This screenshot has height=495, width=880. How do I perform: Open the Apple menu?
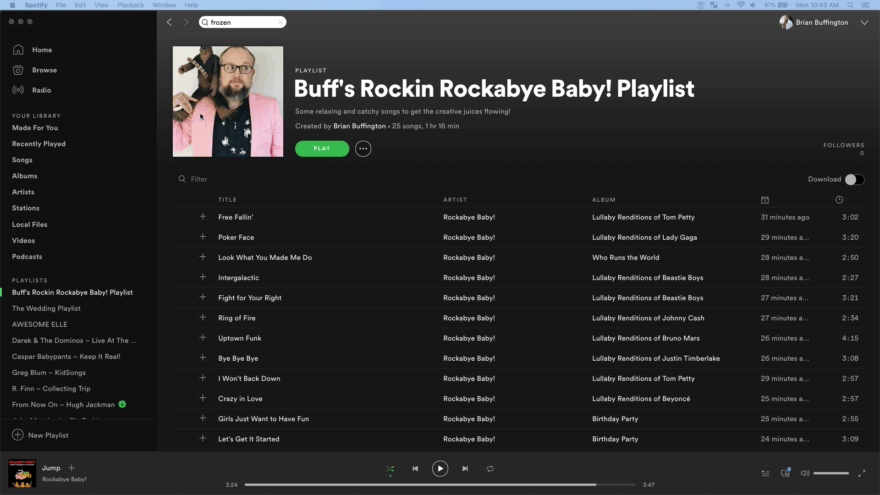(x=12, y=5)
